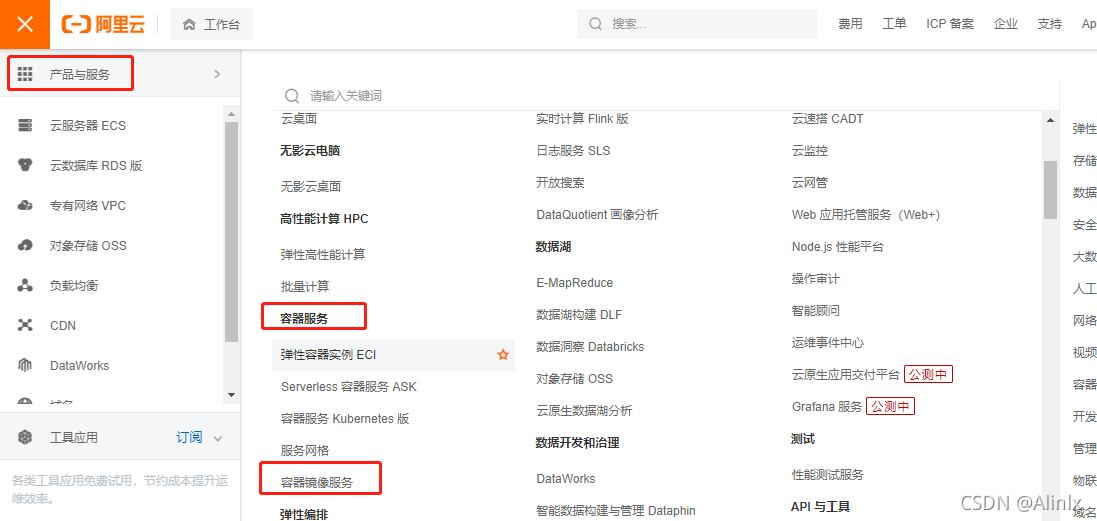Open 云原生数据湖分析
This screenshot has width=1097, height=521.
[584, 411]
